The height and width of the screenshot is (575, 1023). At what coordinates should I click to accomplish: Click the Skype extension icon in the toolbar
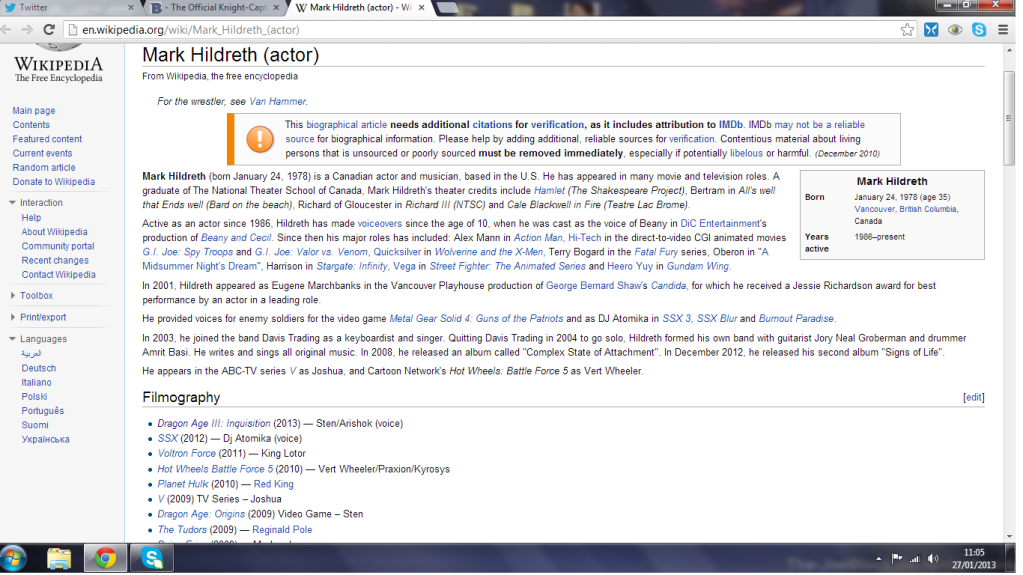tap(979, 30)
